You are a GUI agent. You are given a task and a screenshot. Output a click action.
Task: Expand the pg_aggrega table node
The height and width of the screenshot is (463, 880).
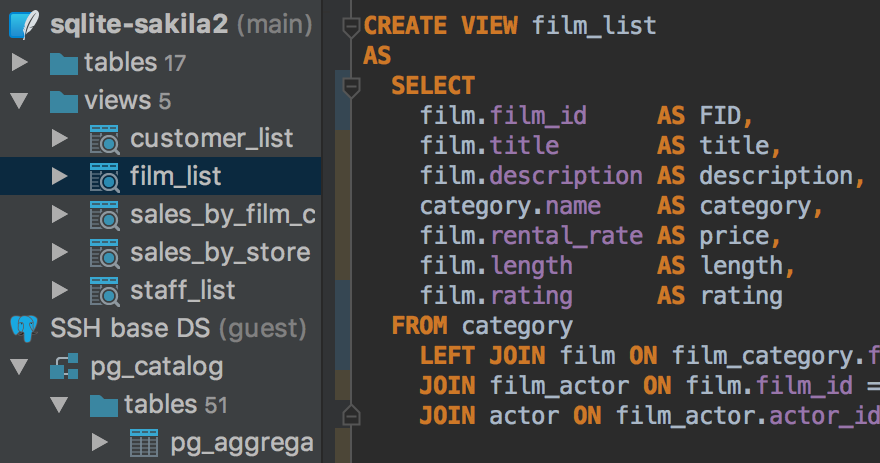click(99, 442)
